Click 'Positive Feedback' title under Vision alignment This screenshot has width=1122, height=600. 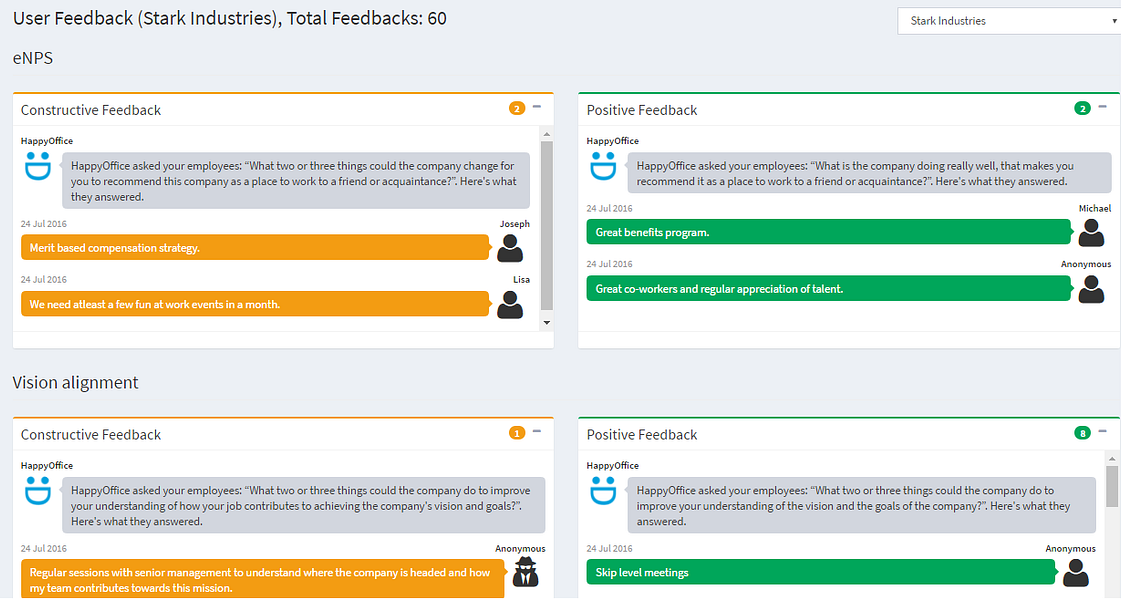(x=642, y=435)
